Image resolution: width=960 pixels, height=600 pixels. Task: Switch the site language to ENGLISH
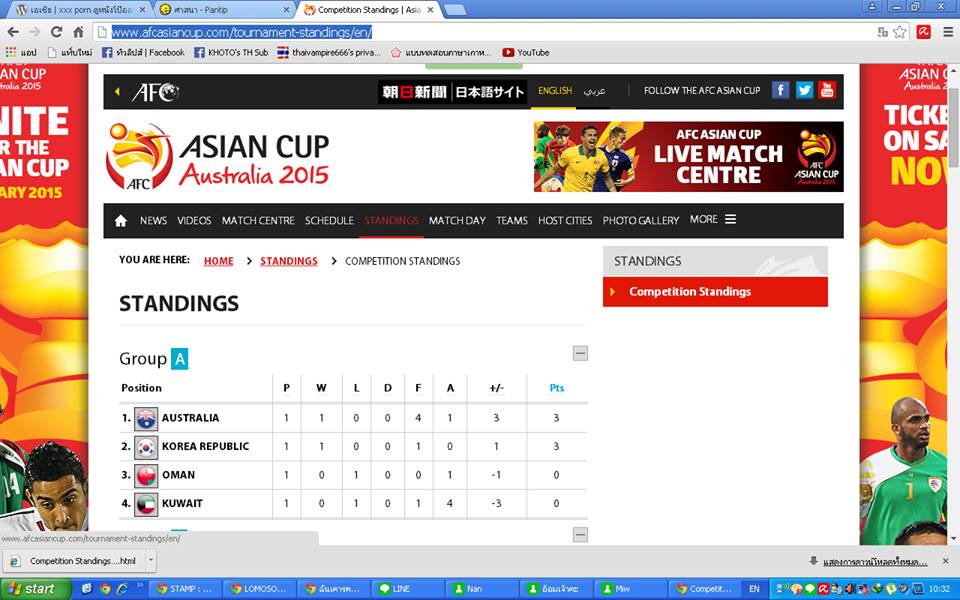tap(555, 91)
